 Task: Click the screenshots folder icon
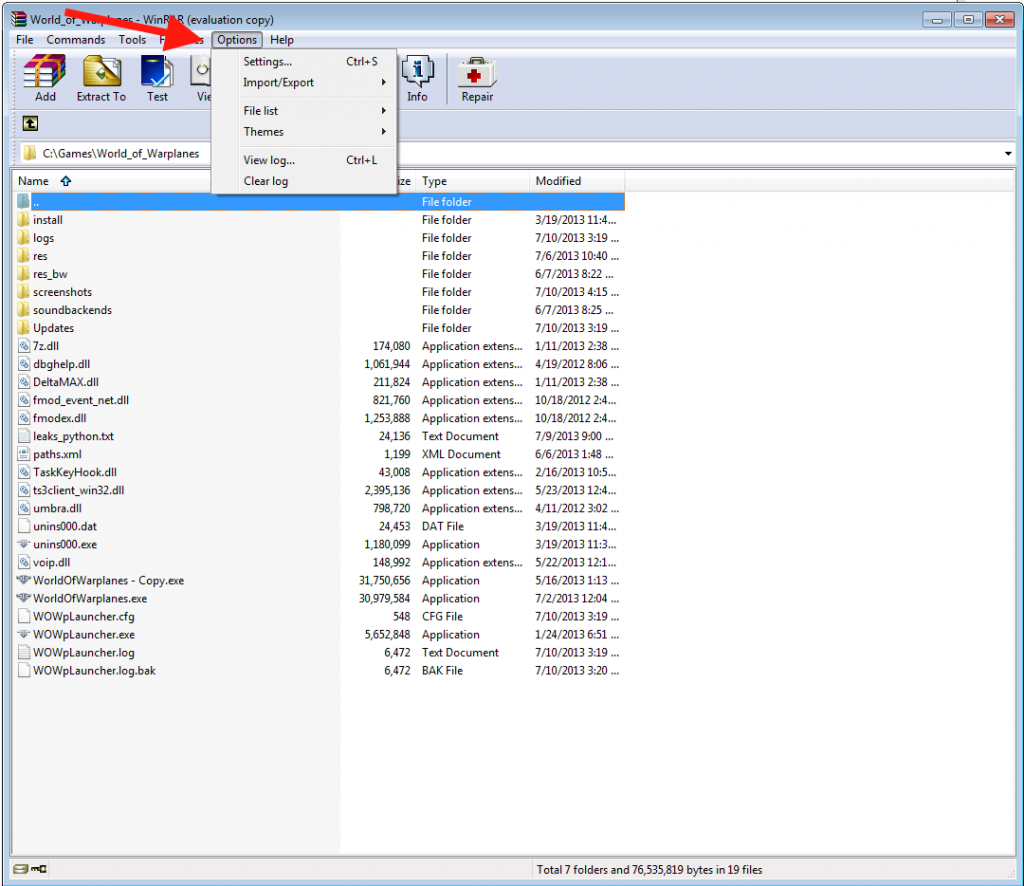pos(24,292)
